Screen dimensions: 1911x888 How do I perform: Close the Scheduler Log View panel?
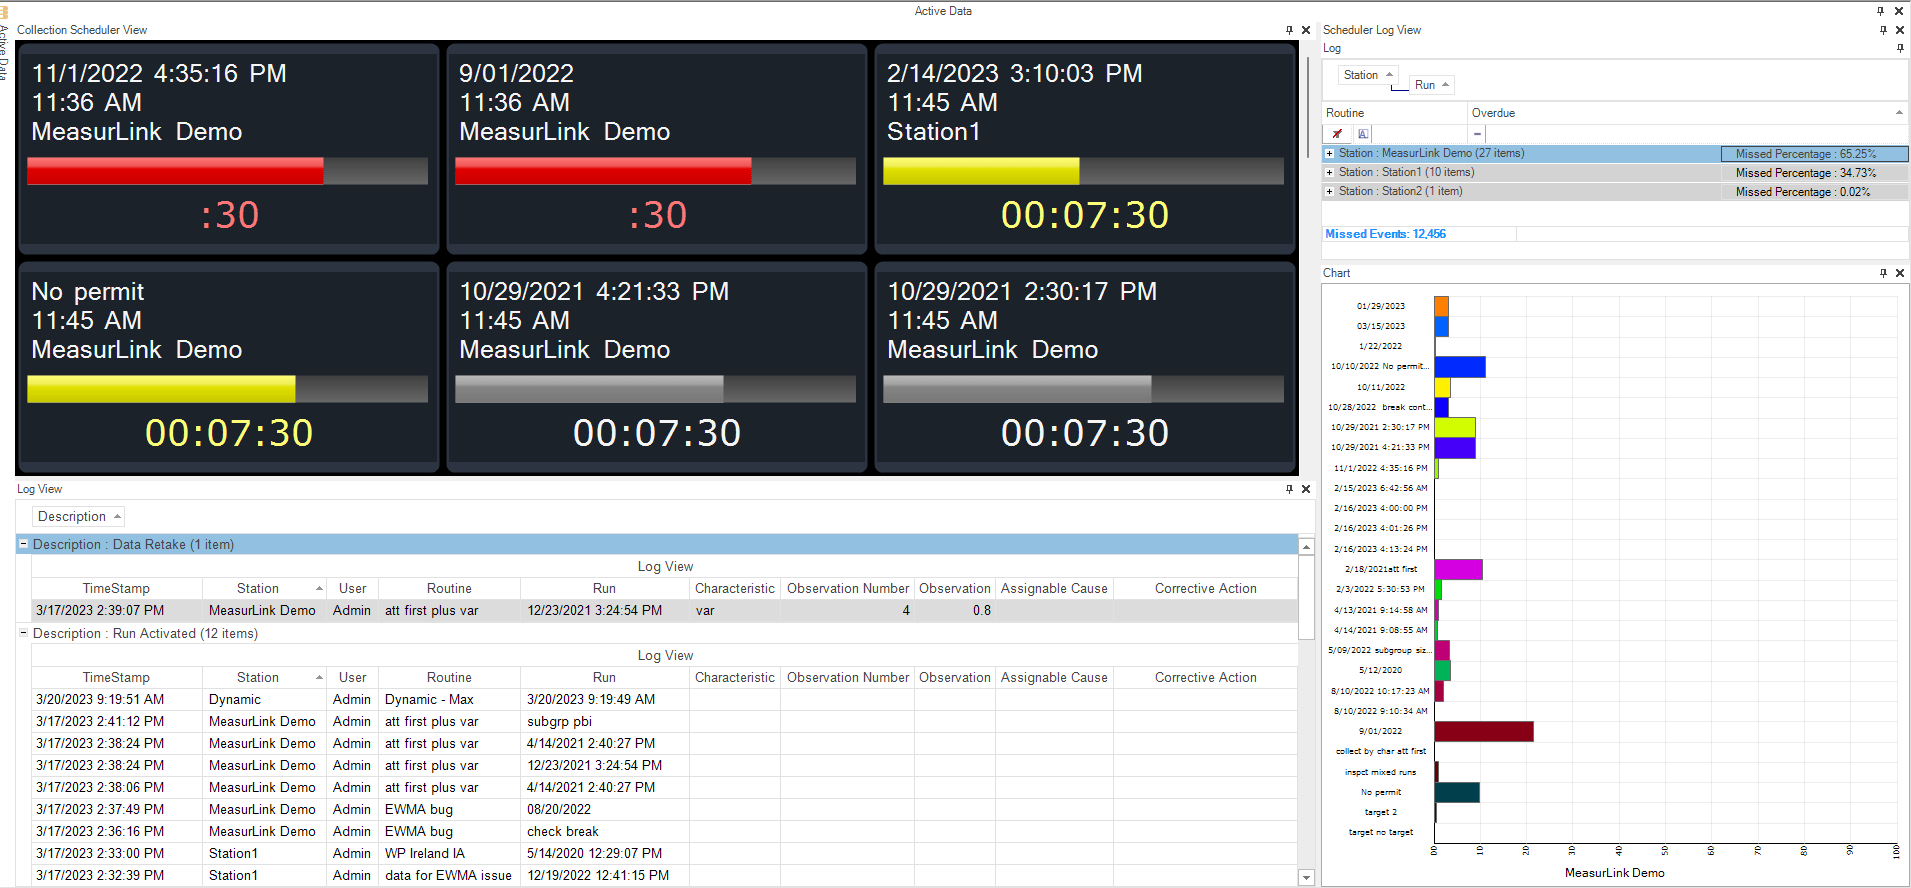tap(1900, 30)
